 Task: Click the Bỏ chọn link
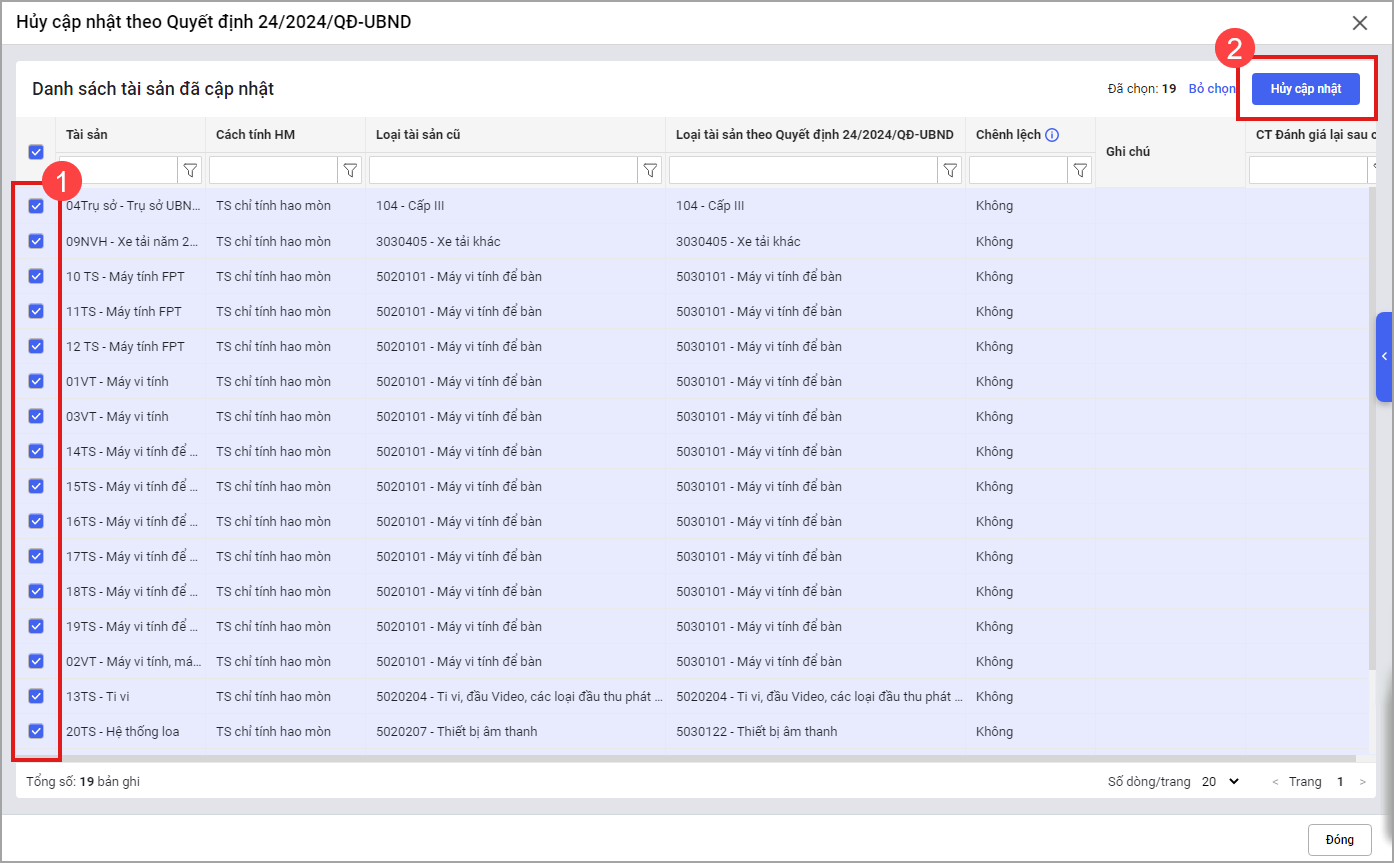(x=1211, y=89)
